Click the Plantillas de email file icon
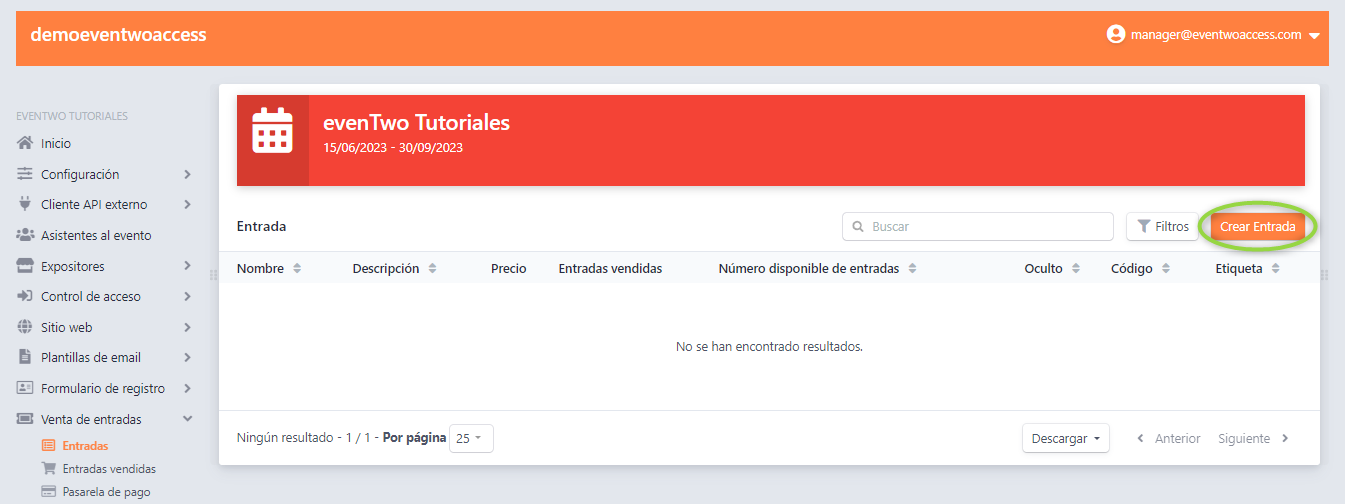The height and width of the screenshot is (504, 1345). pyautogui.click(x=26, y=357)
